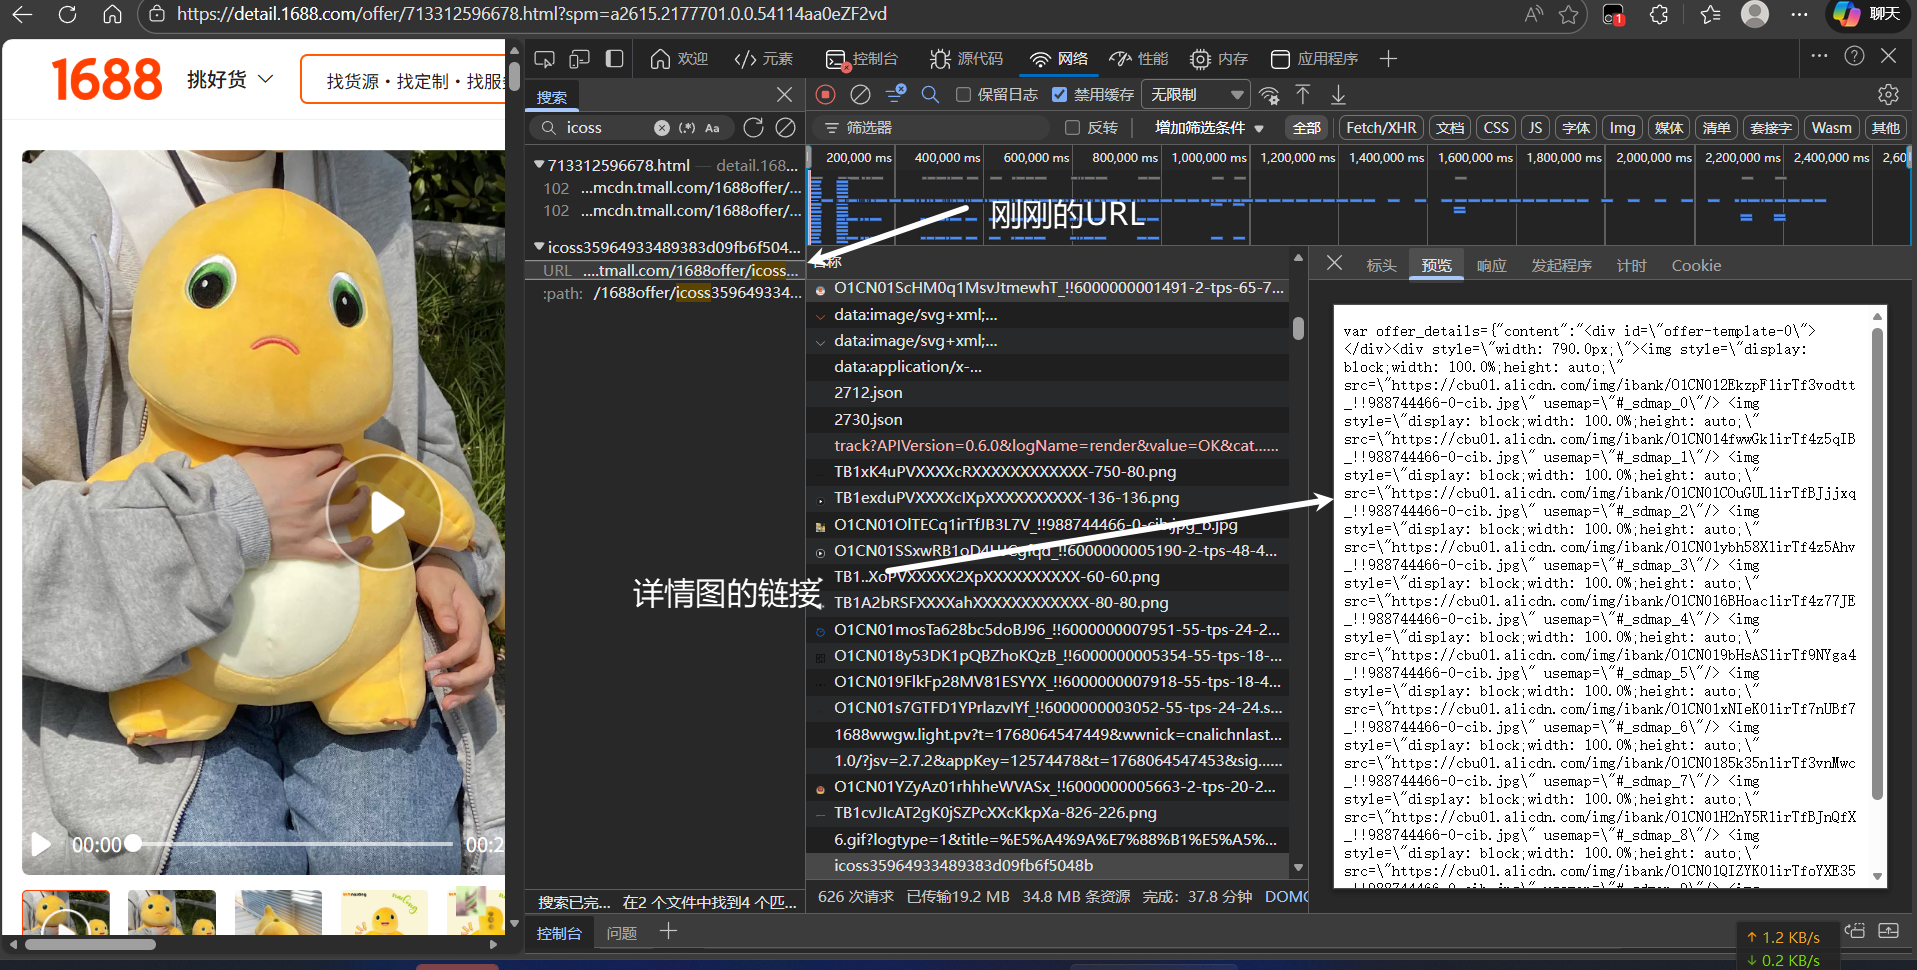Image resolution: width=1917 pixels, height=970 pixels.
Task: Click the import HAR upload arrow
Action: click(x=1303, y=94)
